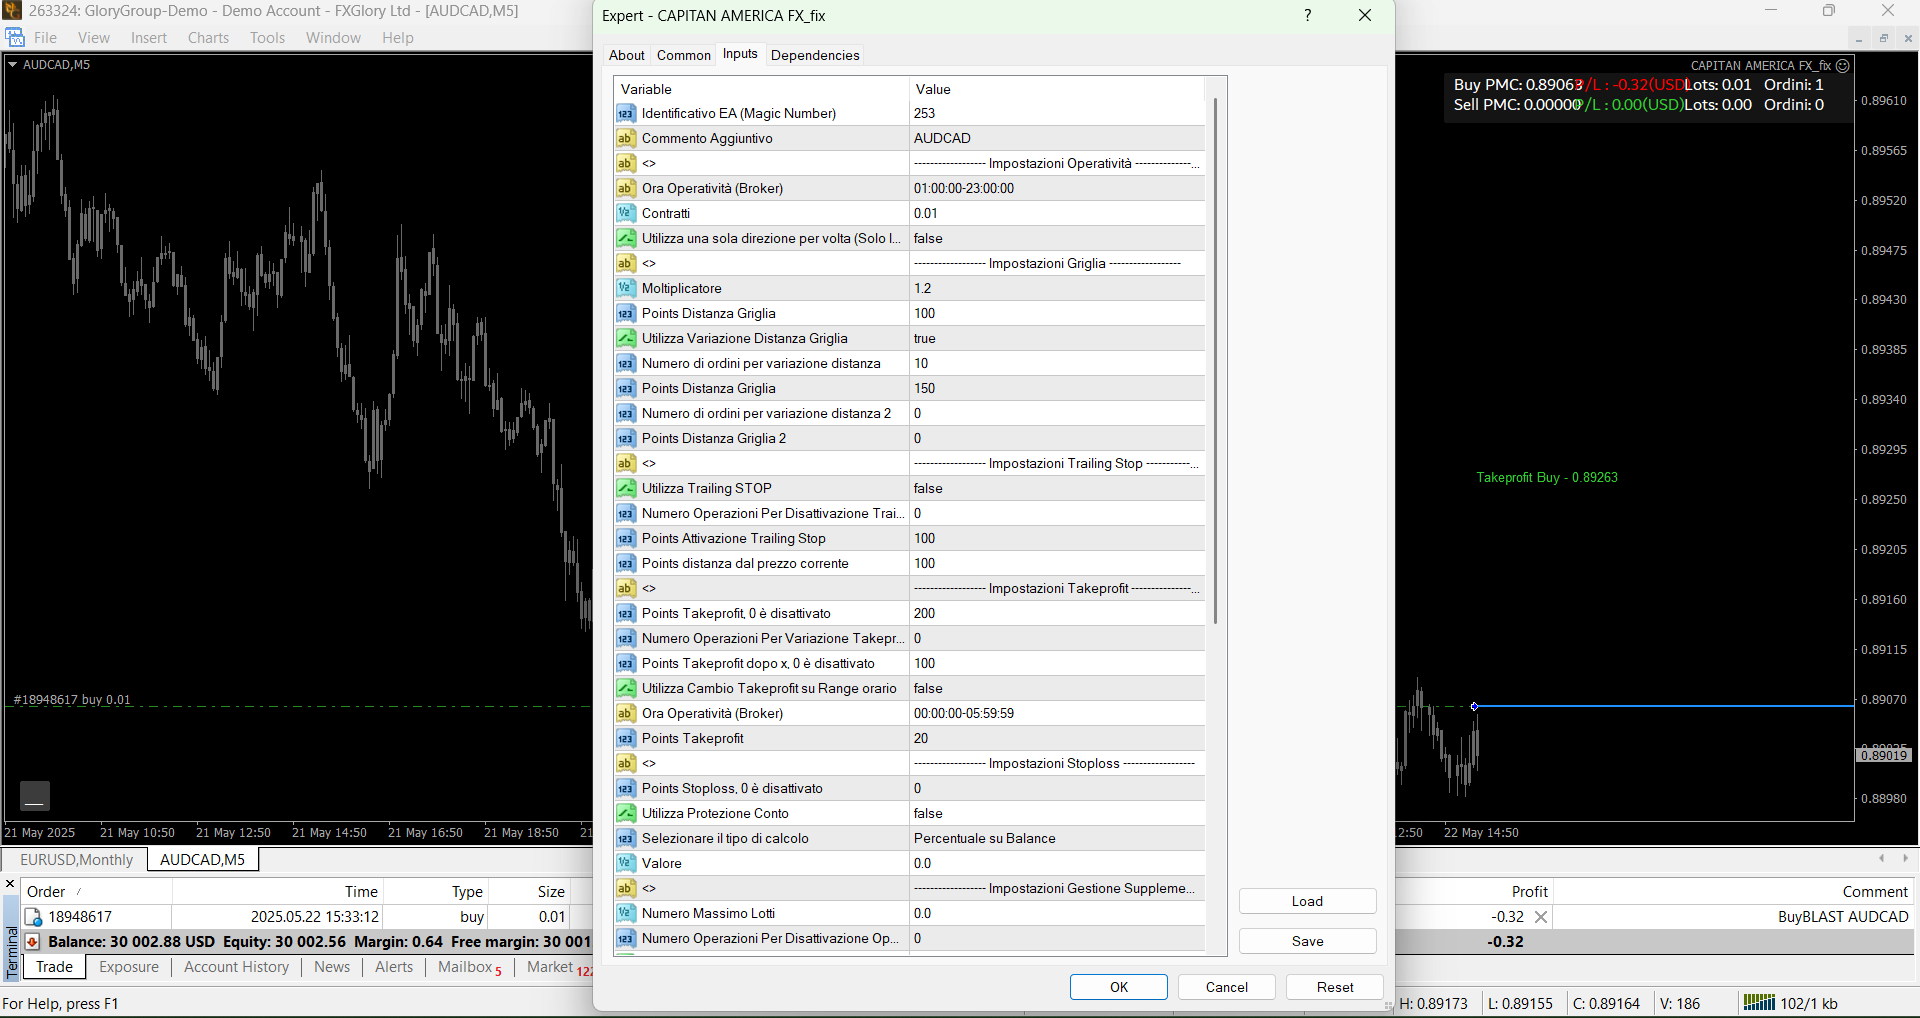Viewport: 1920px width, 1018px height.
Task: Click the Utilizza Trailing STOP boolean icon
Action: (x=626, y=489)
